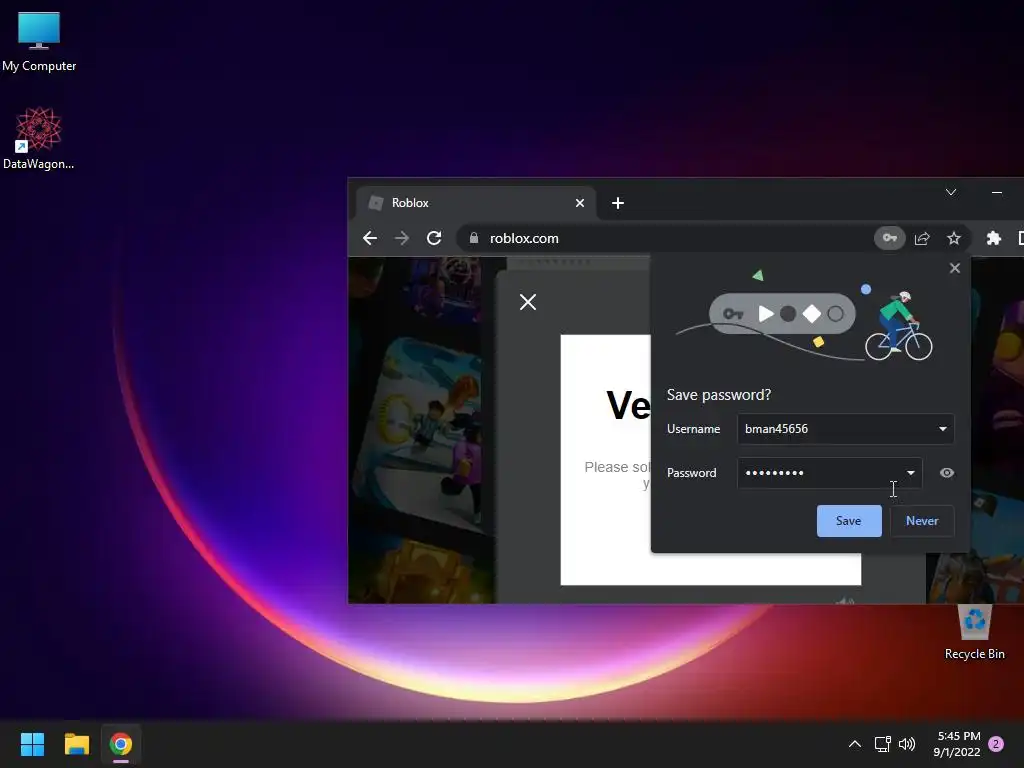Expand the Password dropdown arrow

tap(910, 473)
